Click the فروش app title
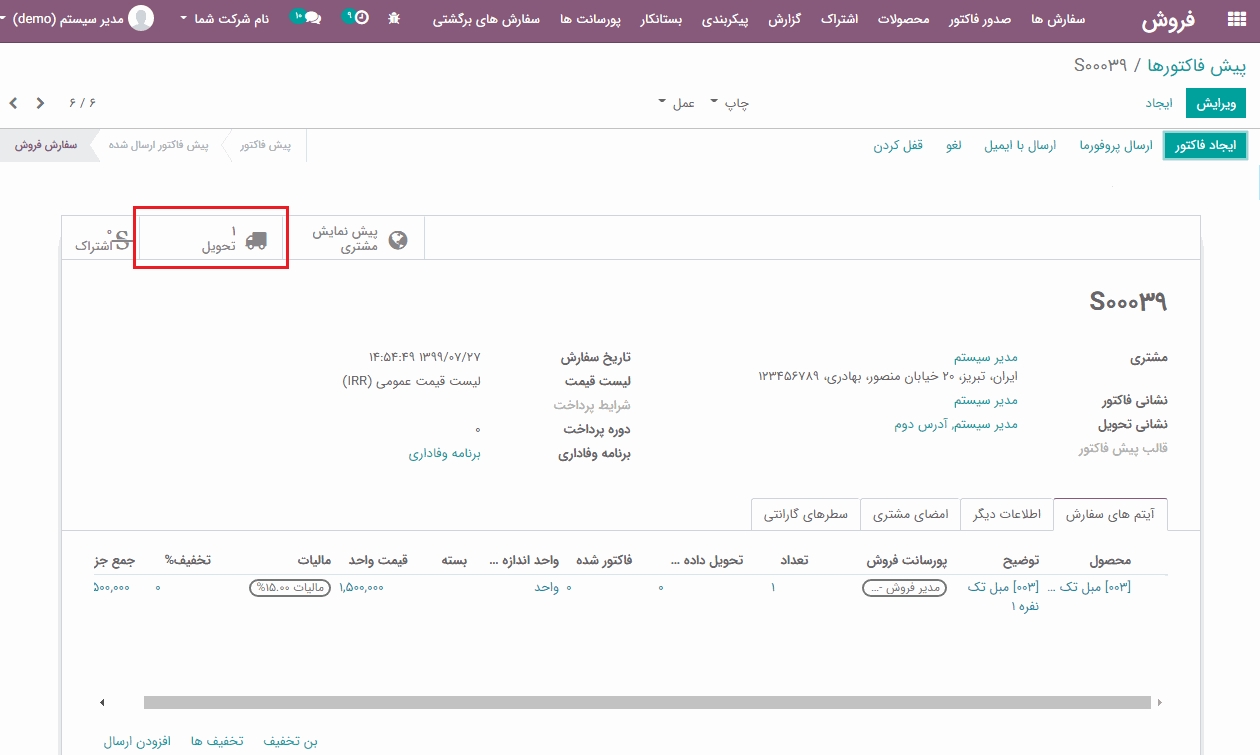Image resolution: width=1260 pixels, height=755 pixels. pos(1169,19)
